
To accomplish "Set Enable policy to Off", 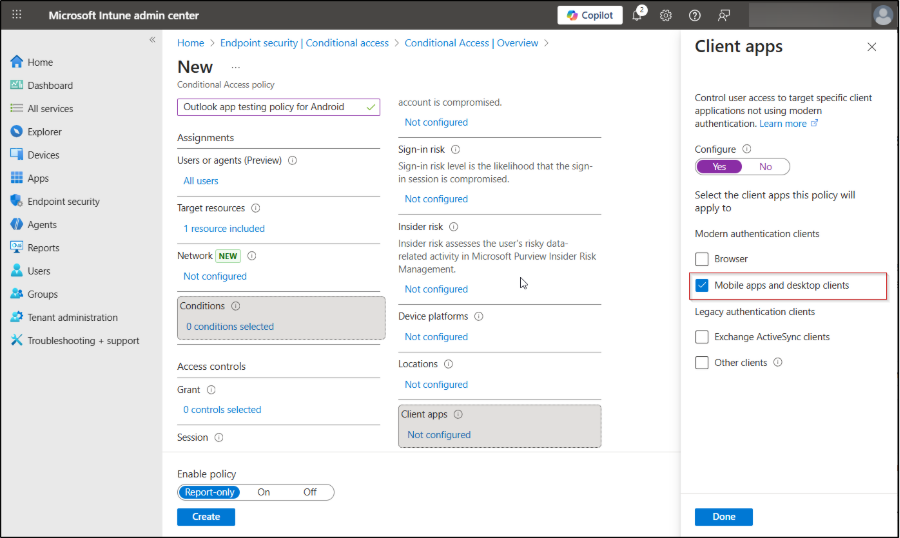I will (x=310, y=493).
